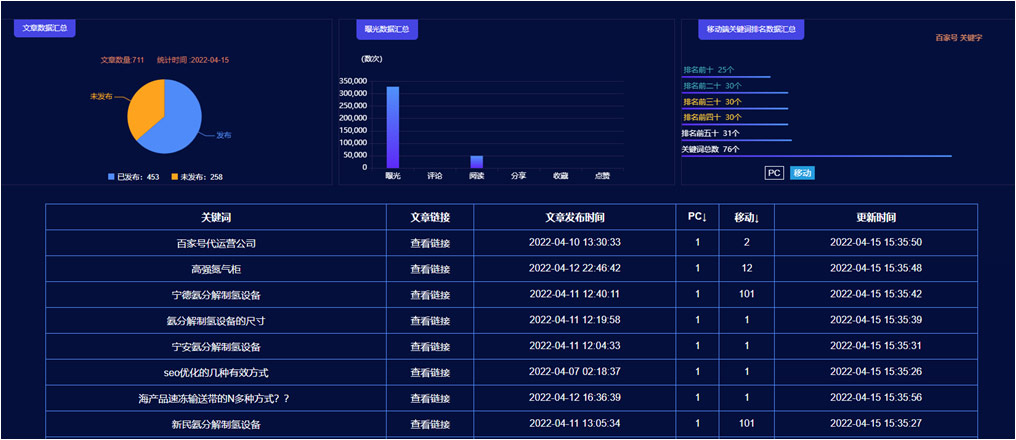Sort the table by PC↓ column
Viewport: 1016px width, 440px height.
tap(697, 217)
